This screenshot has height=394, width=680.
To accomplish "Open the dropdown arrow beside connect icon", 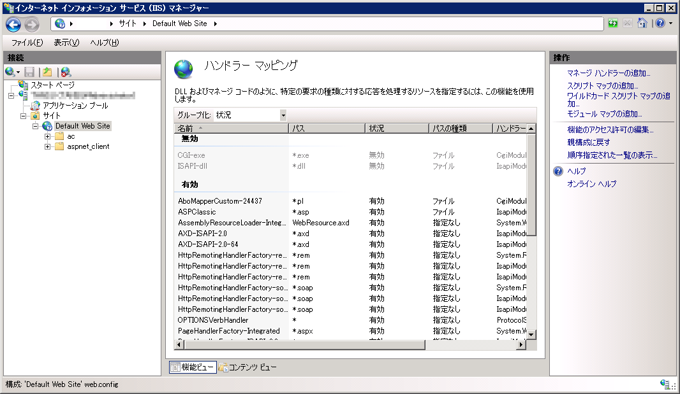I will (x=18, y=72).
